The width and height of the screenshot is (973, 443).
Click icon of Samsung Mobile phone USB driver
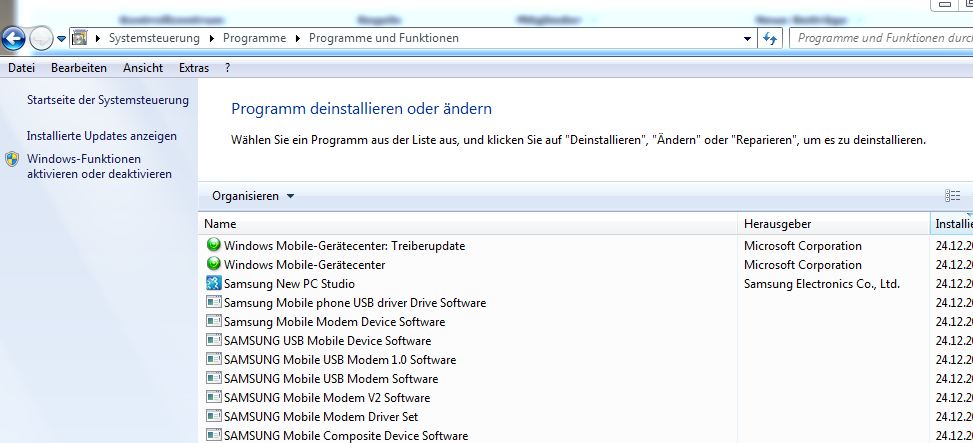[213, 302]
